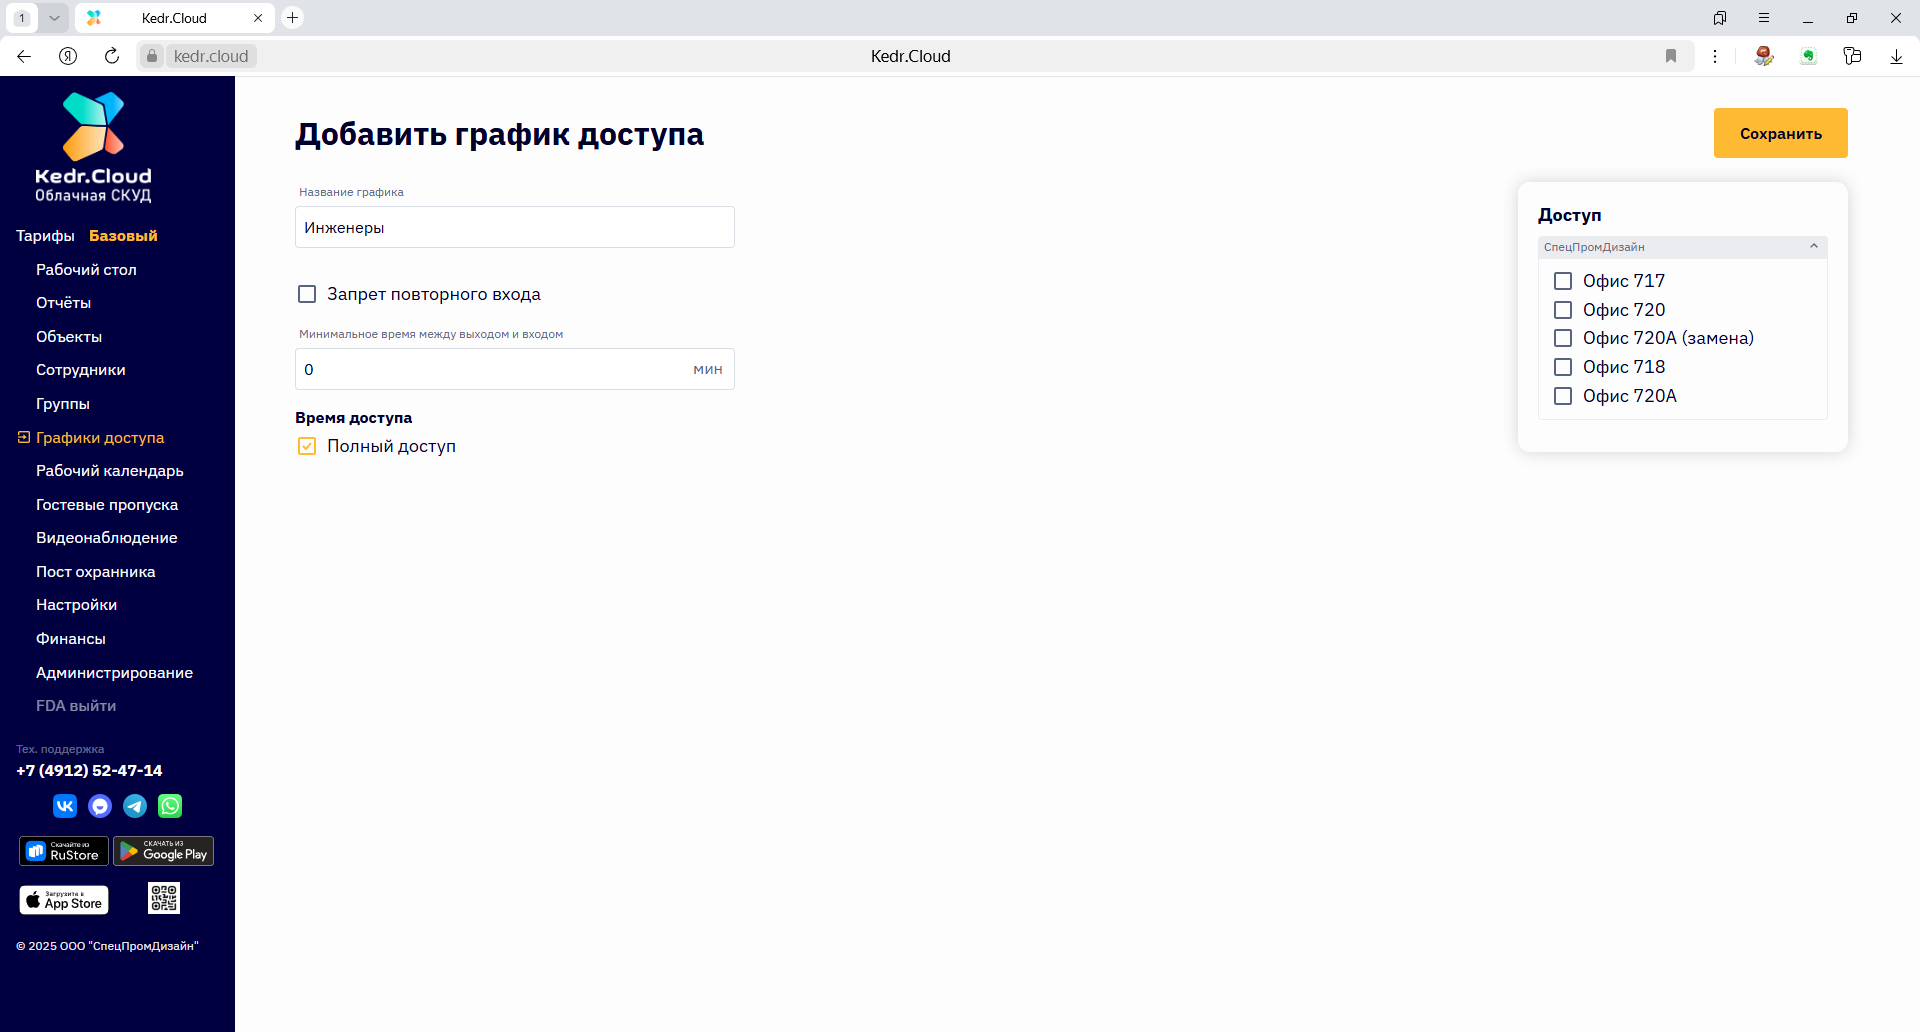Viewport: 1920px width, 1032px height.
Task: Go to Отчёты section
Action: (x=63, y=303)
